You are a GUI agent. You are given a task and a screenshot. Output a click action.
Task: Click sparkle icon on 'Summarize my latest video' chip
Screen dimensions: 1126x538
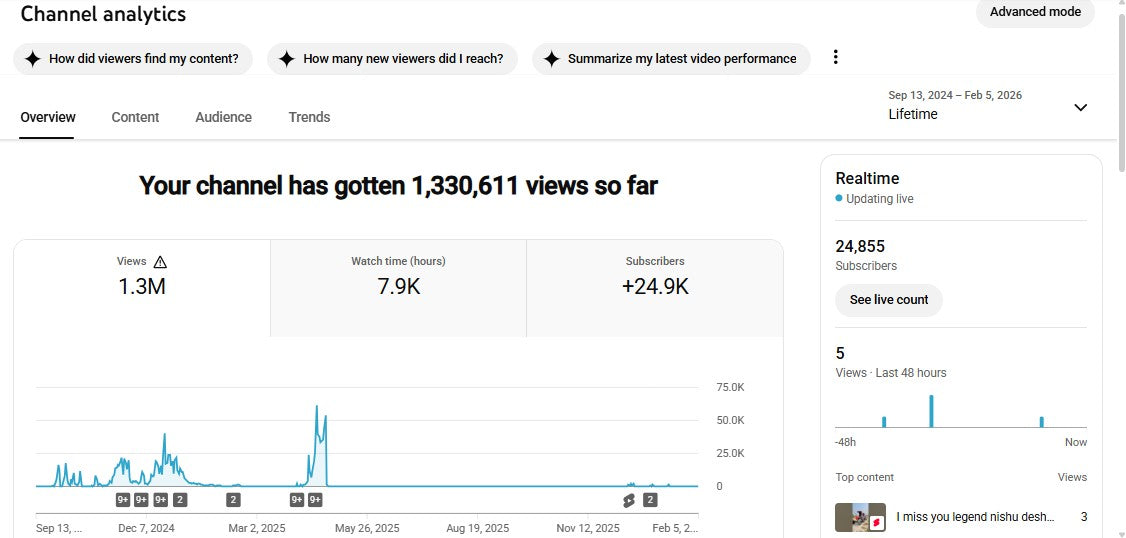pyautogui.click(x=551, y=59)
